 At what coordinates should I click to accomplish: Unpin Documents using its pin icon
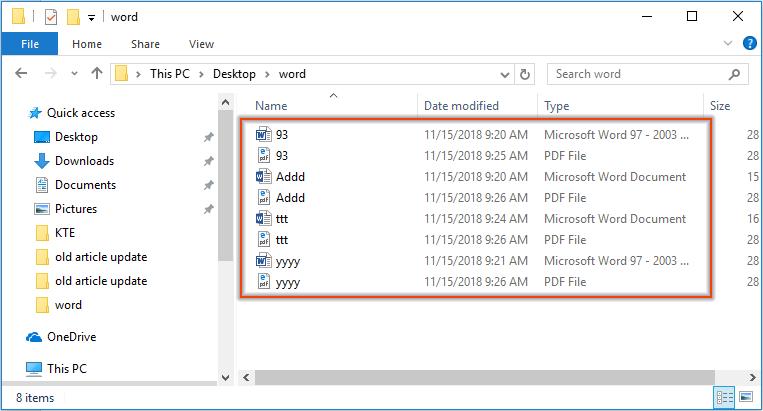pos(208,185)
